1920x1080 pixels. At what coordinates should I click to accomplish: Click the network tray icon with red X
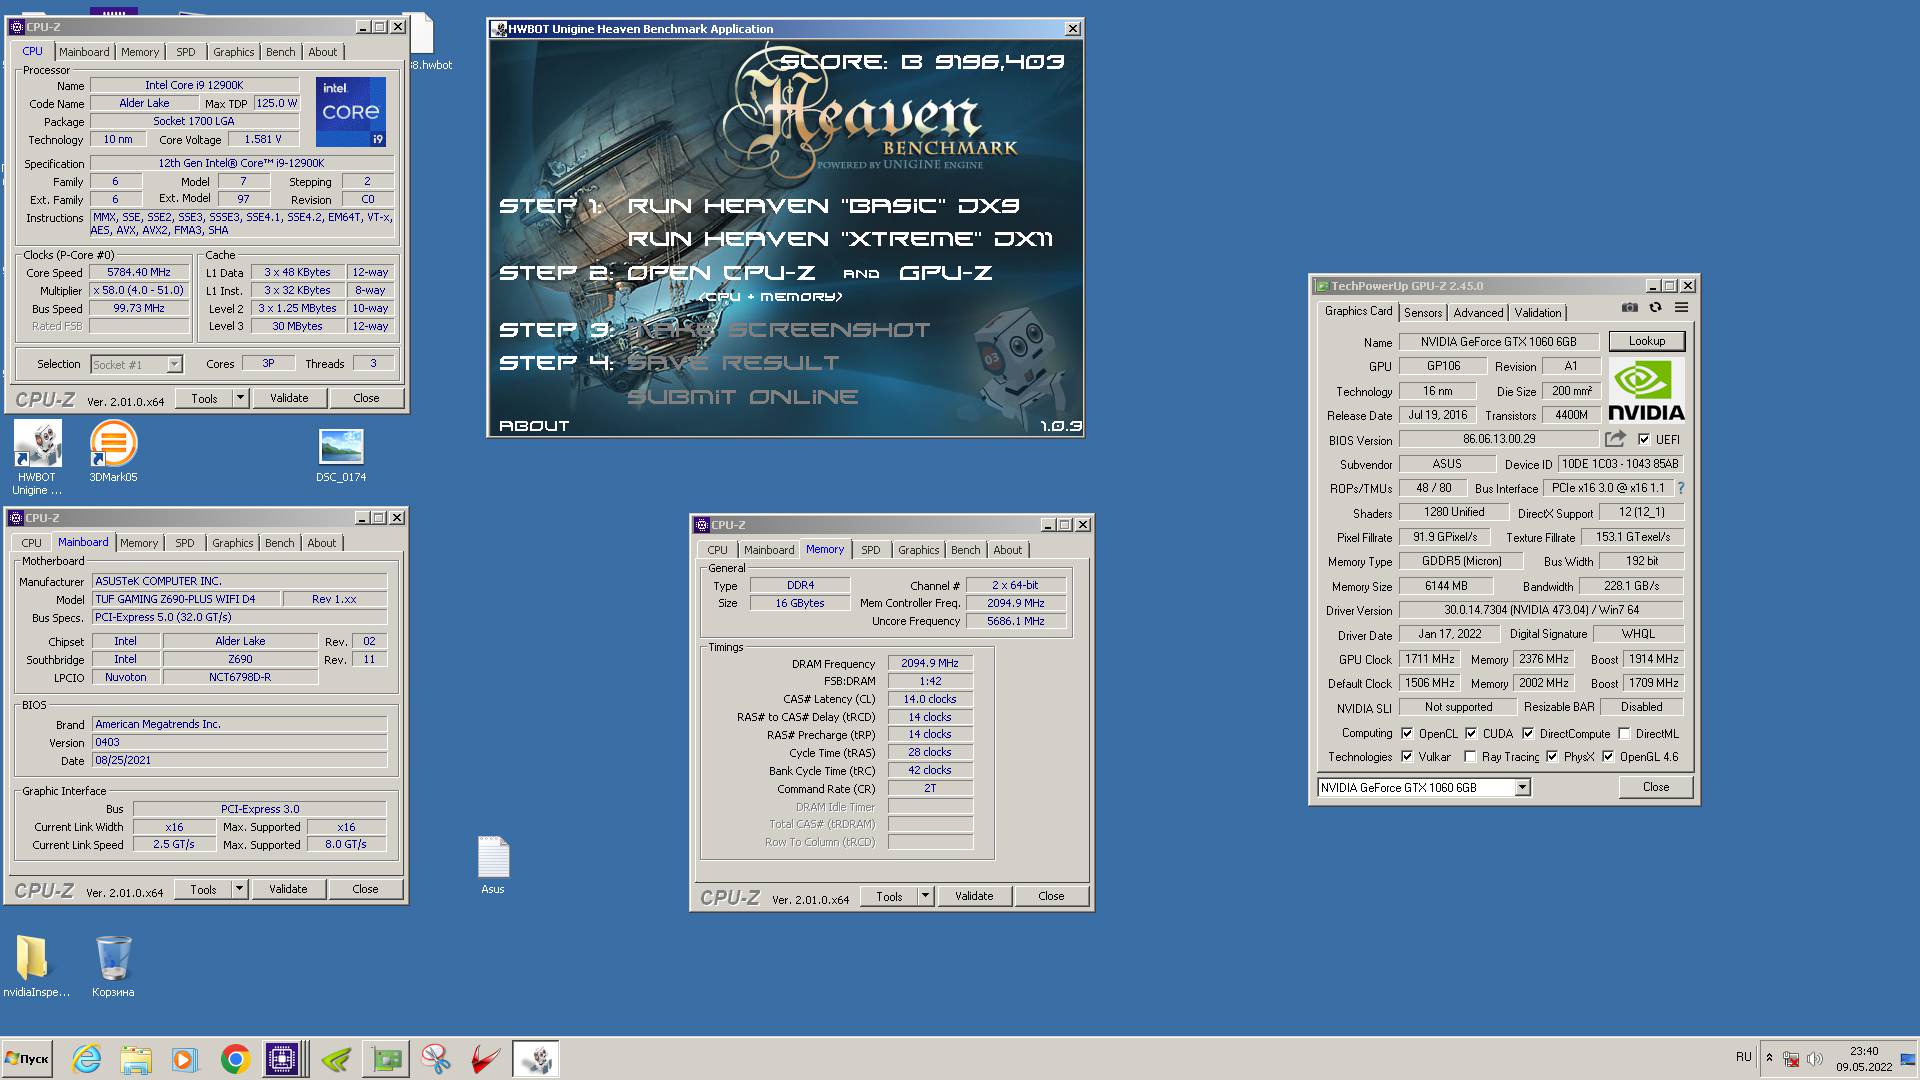(1792, 1058)
